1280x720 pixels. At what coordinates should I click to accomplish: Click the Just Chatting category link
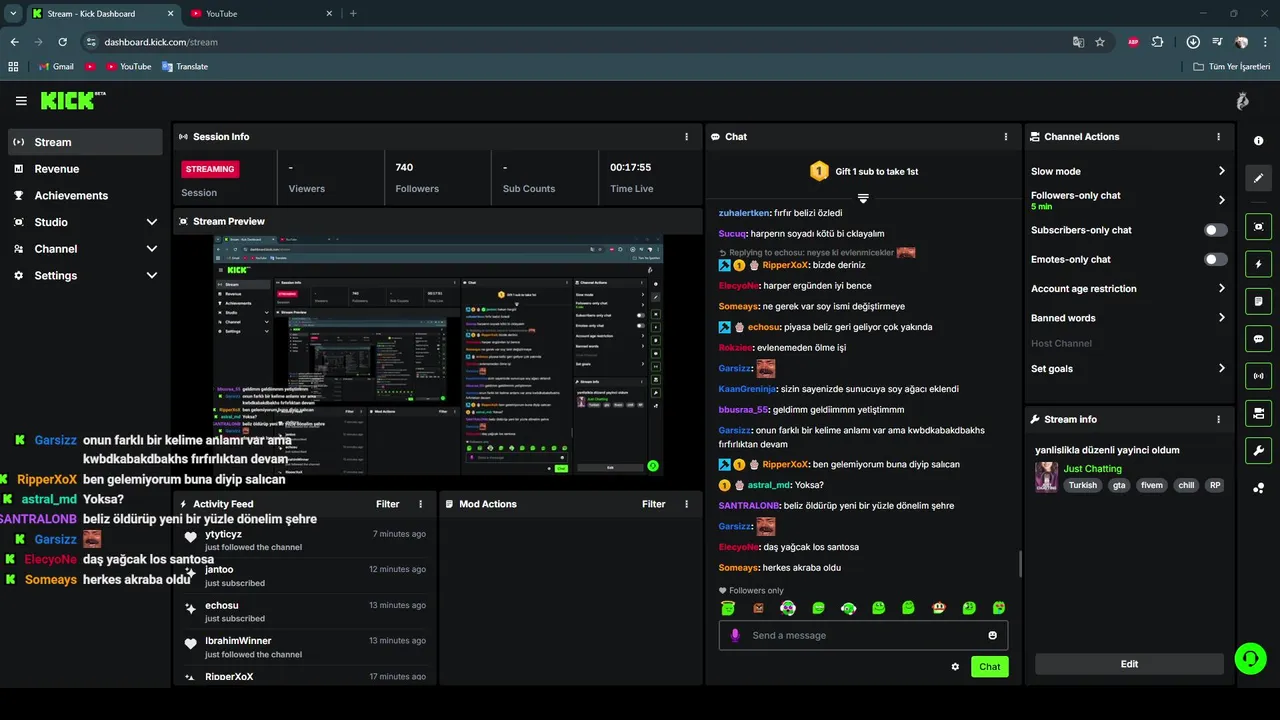click(1092, 469)
